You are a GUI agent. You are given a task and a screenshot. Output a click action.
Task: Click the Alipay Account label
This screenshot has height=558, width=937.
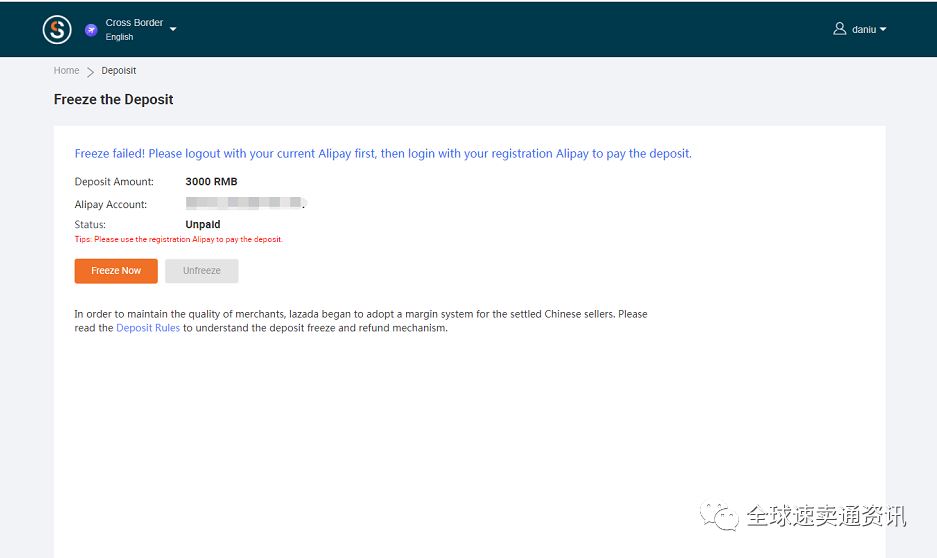111,204
